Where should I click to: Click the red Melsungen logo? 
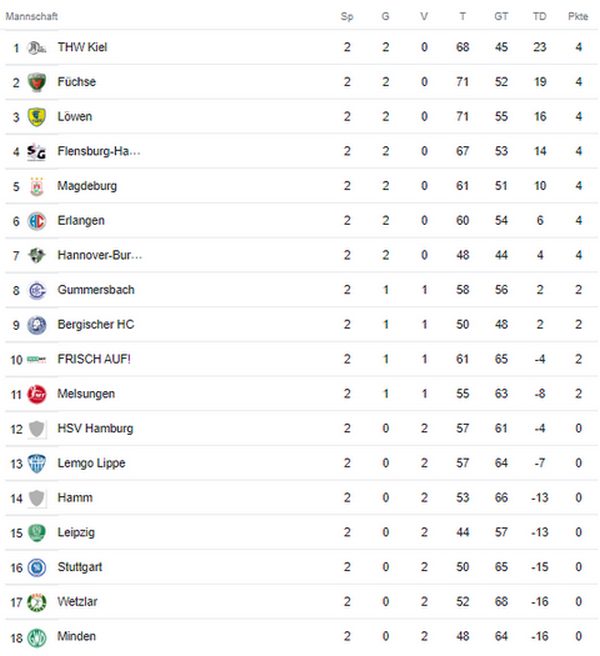pos(36,394)
